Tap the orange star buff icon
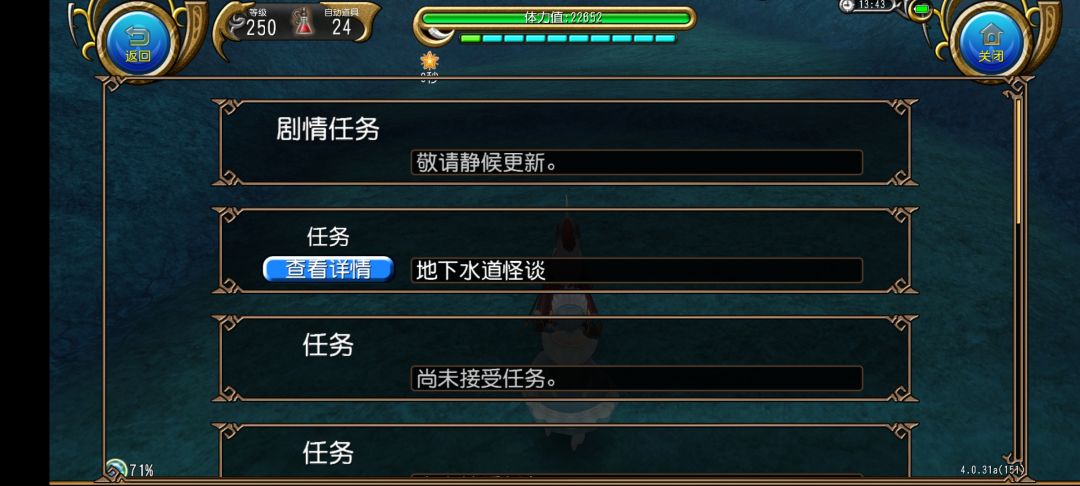 430,61
